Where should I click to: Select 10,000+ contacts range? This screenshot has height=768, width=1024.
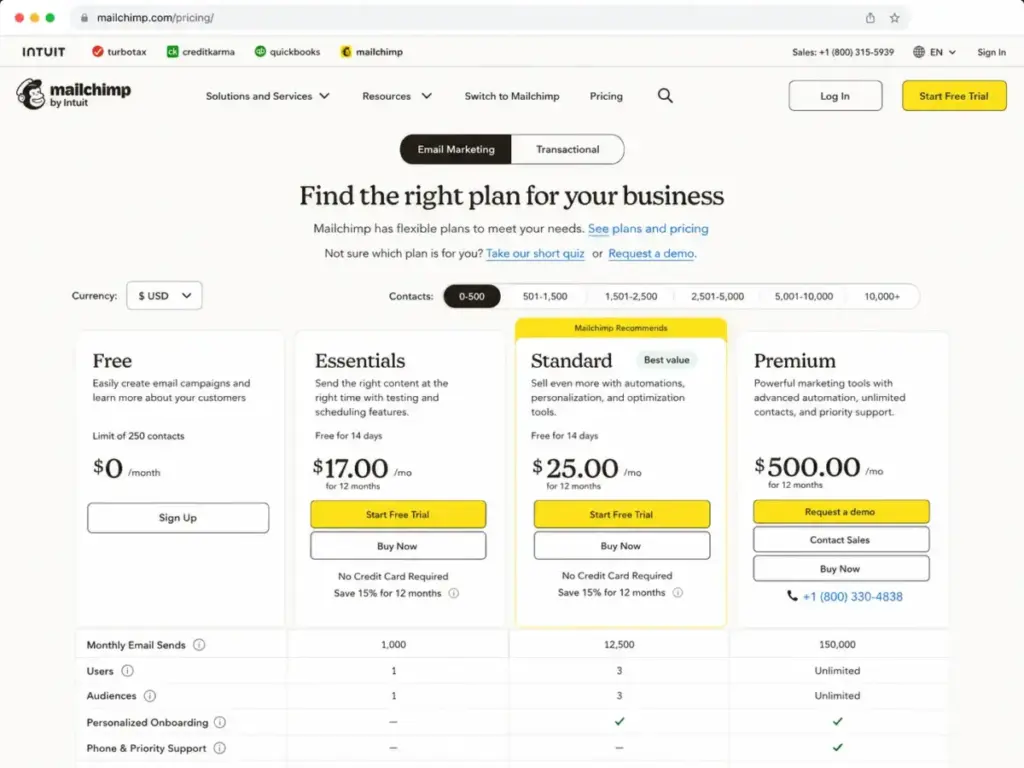tap(882, 296)
